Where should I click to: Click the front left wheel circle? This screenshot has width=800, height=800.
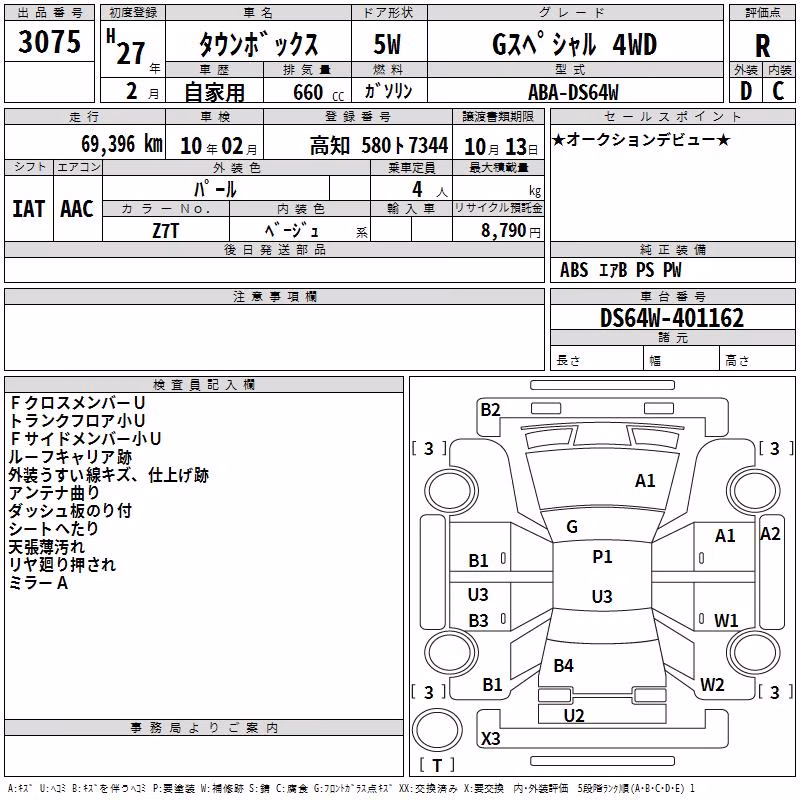pyautogui.click(x=451, y=491)
